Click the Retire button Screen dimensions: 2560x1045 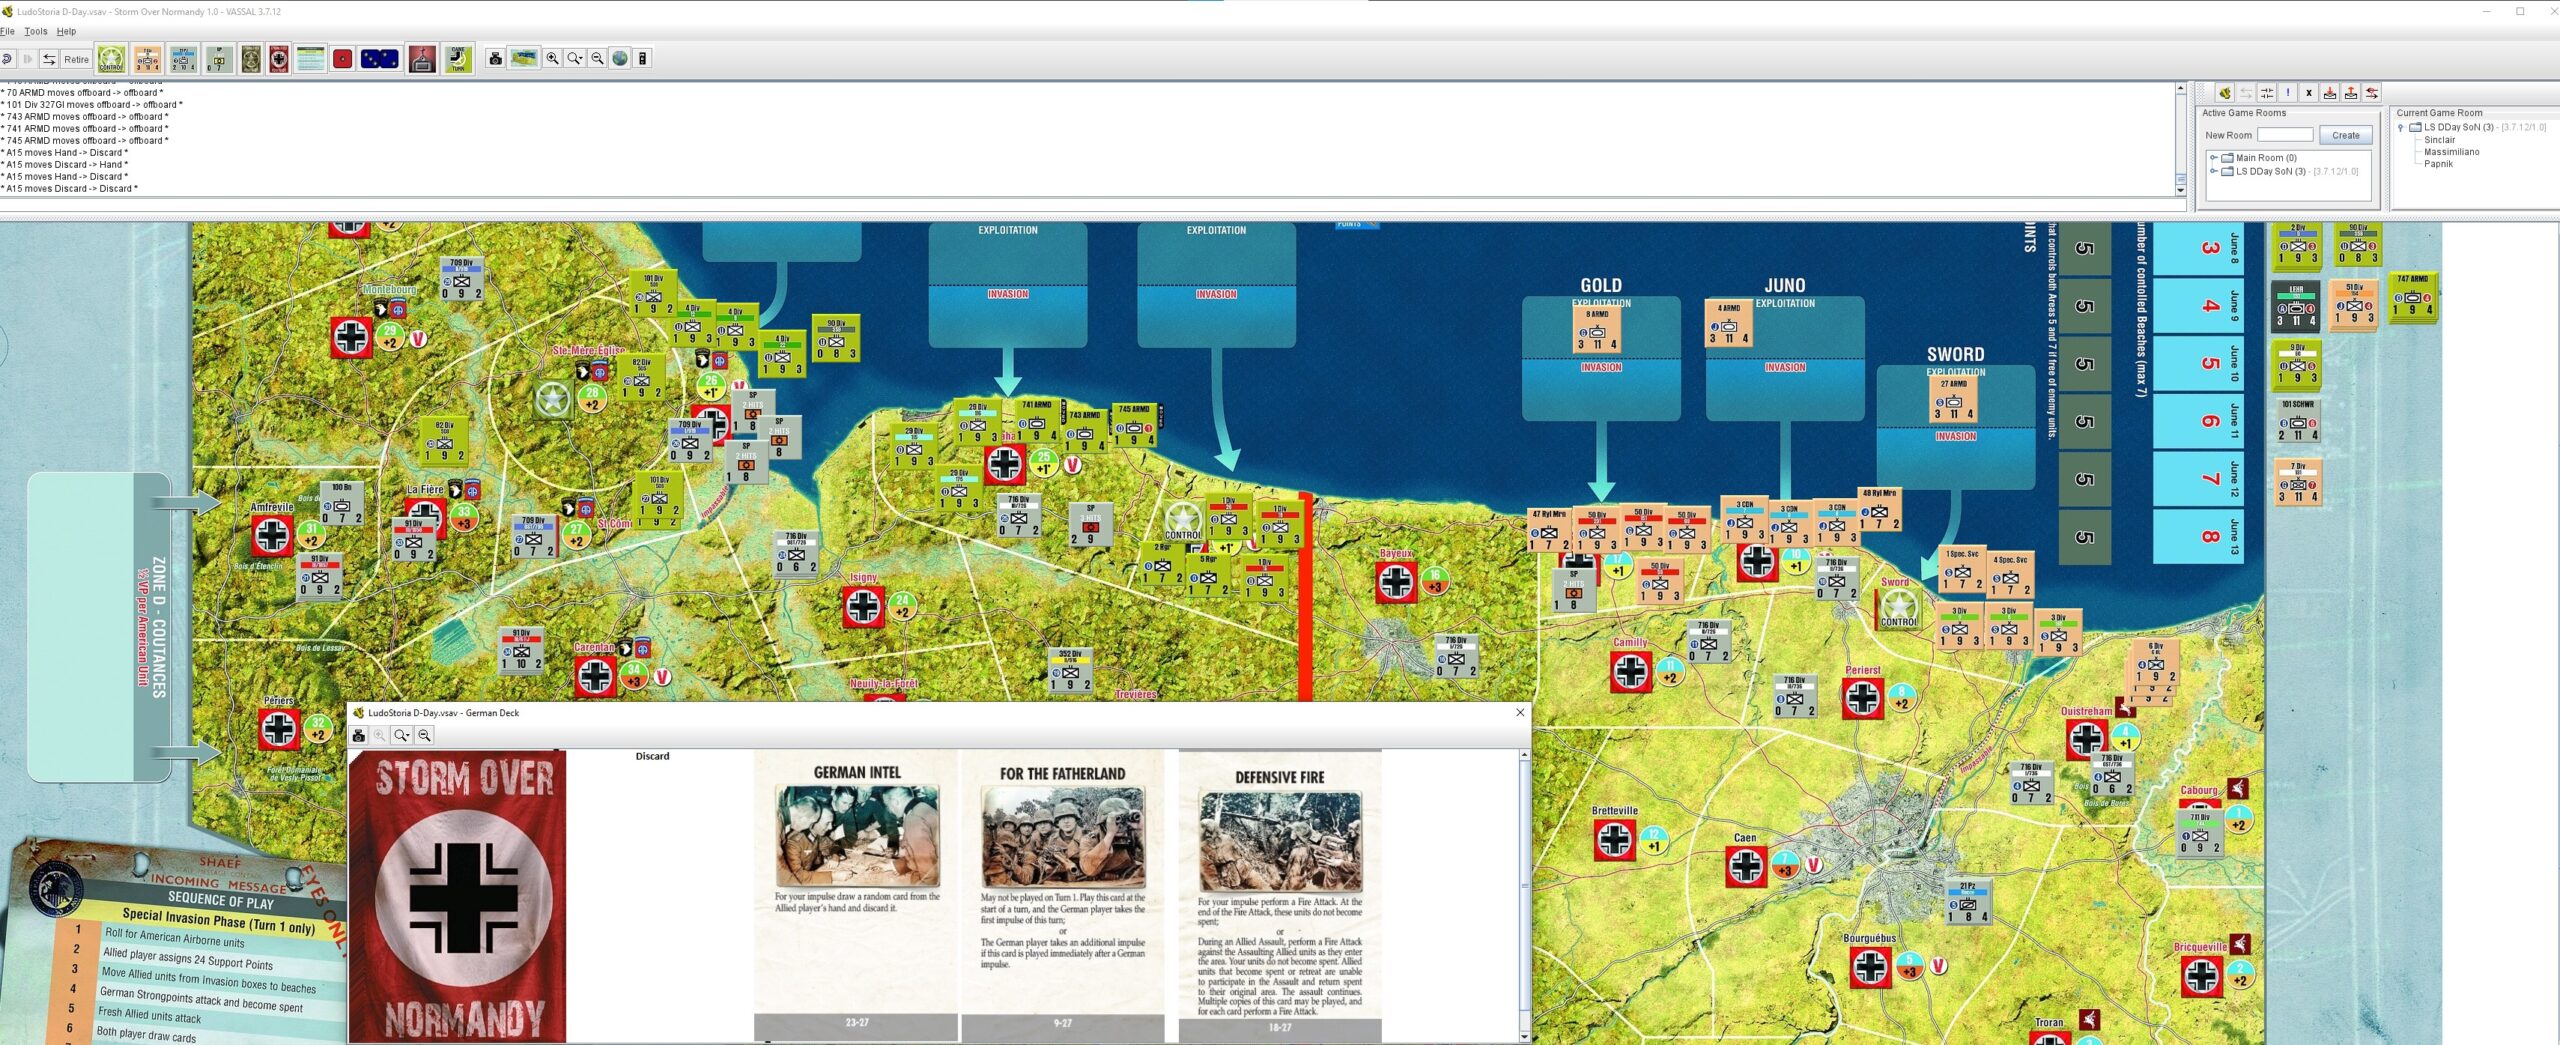76,59
